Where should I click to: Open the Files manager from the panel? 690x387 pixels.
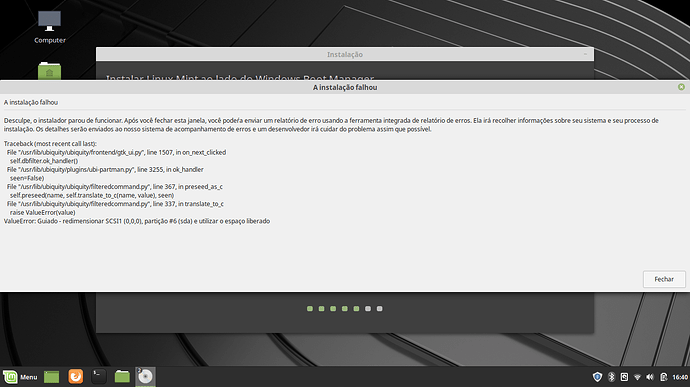click(x=122, y=376)
